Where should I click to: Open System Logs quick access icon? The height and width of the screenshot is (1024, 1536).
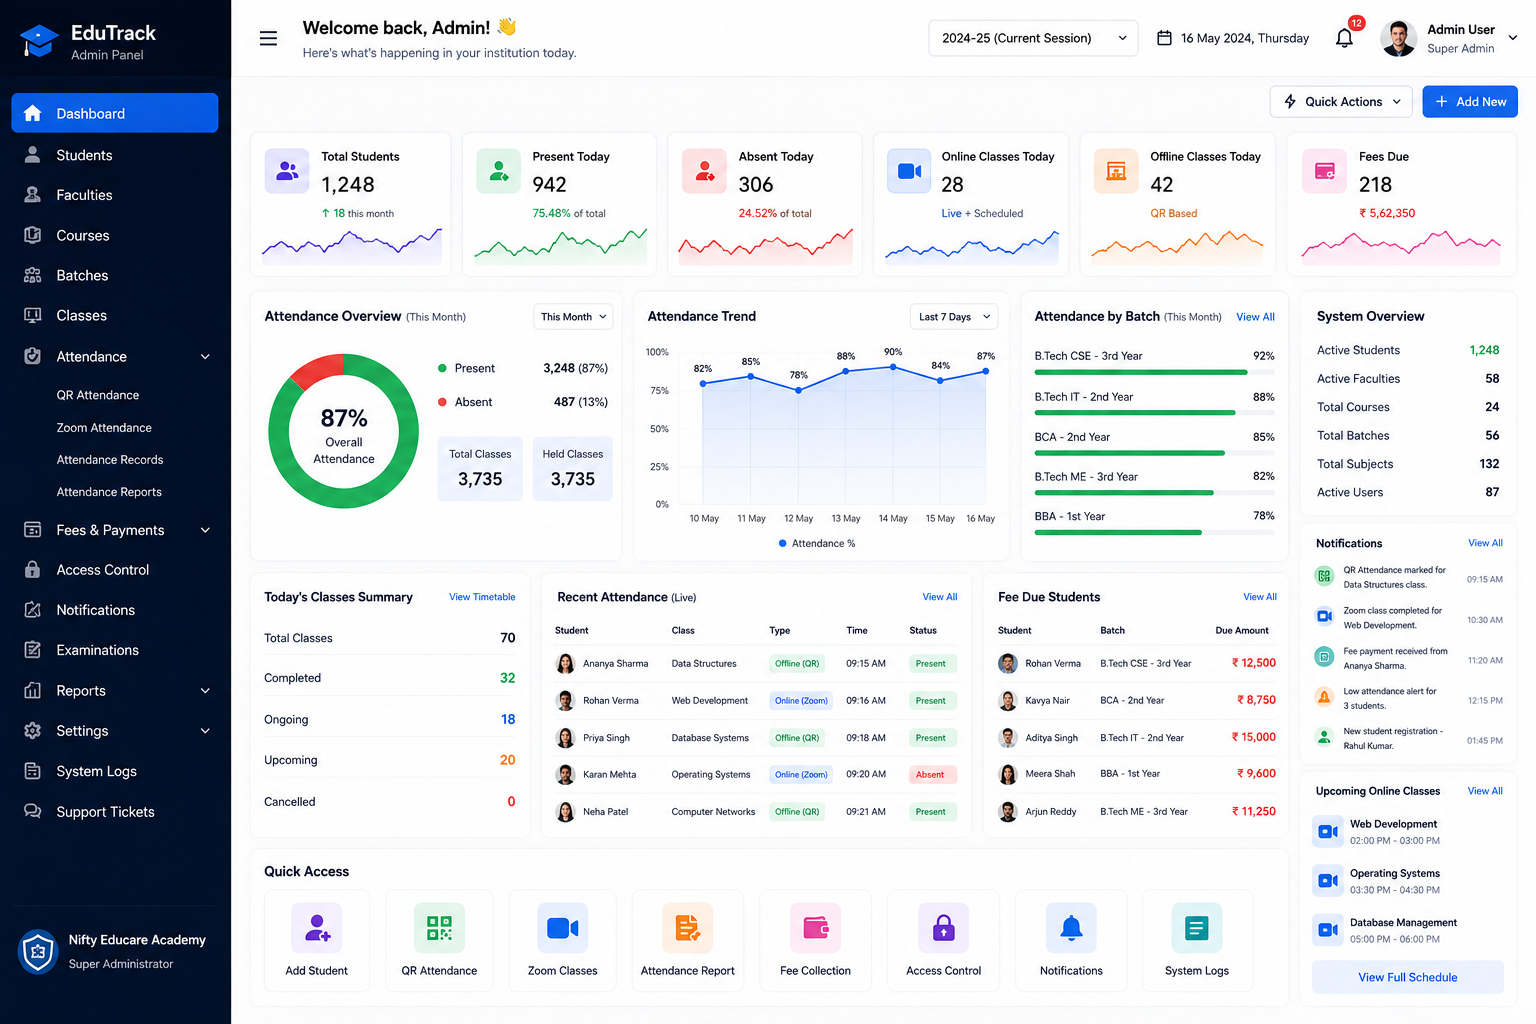tap(1197, 928)
